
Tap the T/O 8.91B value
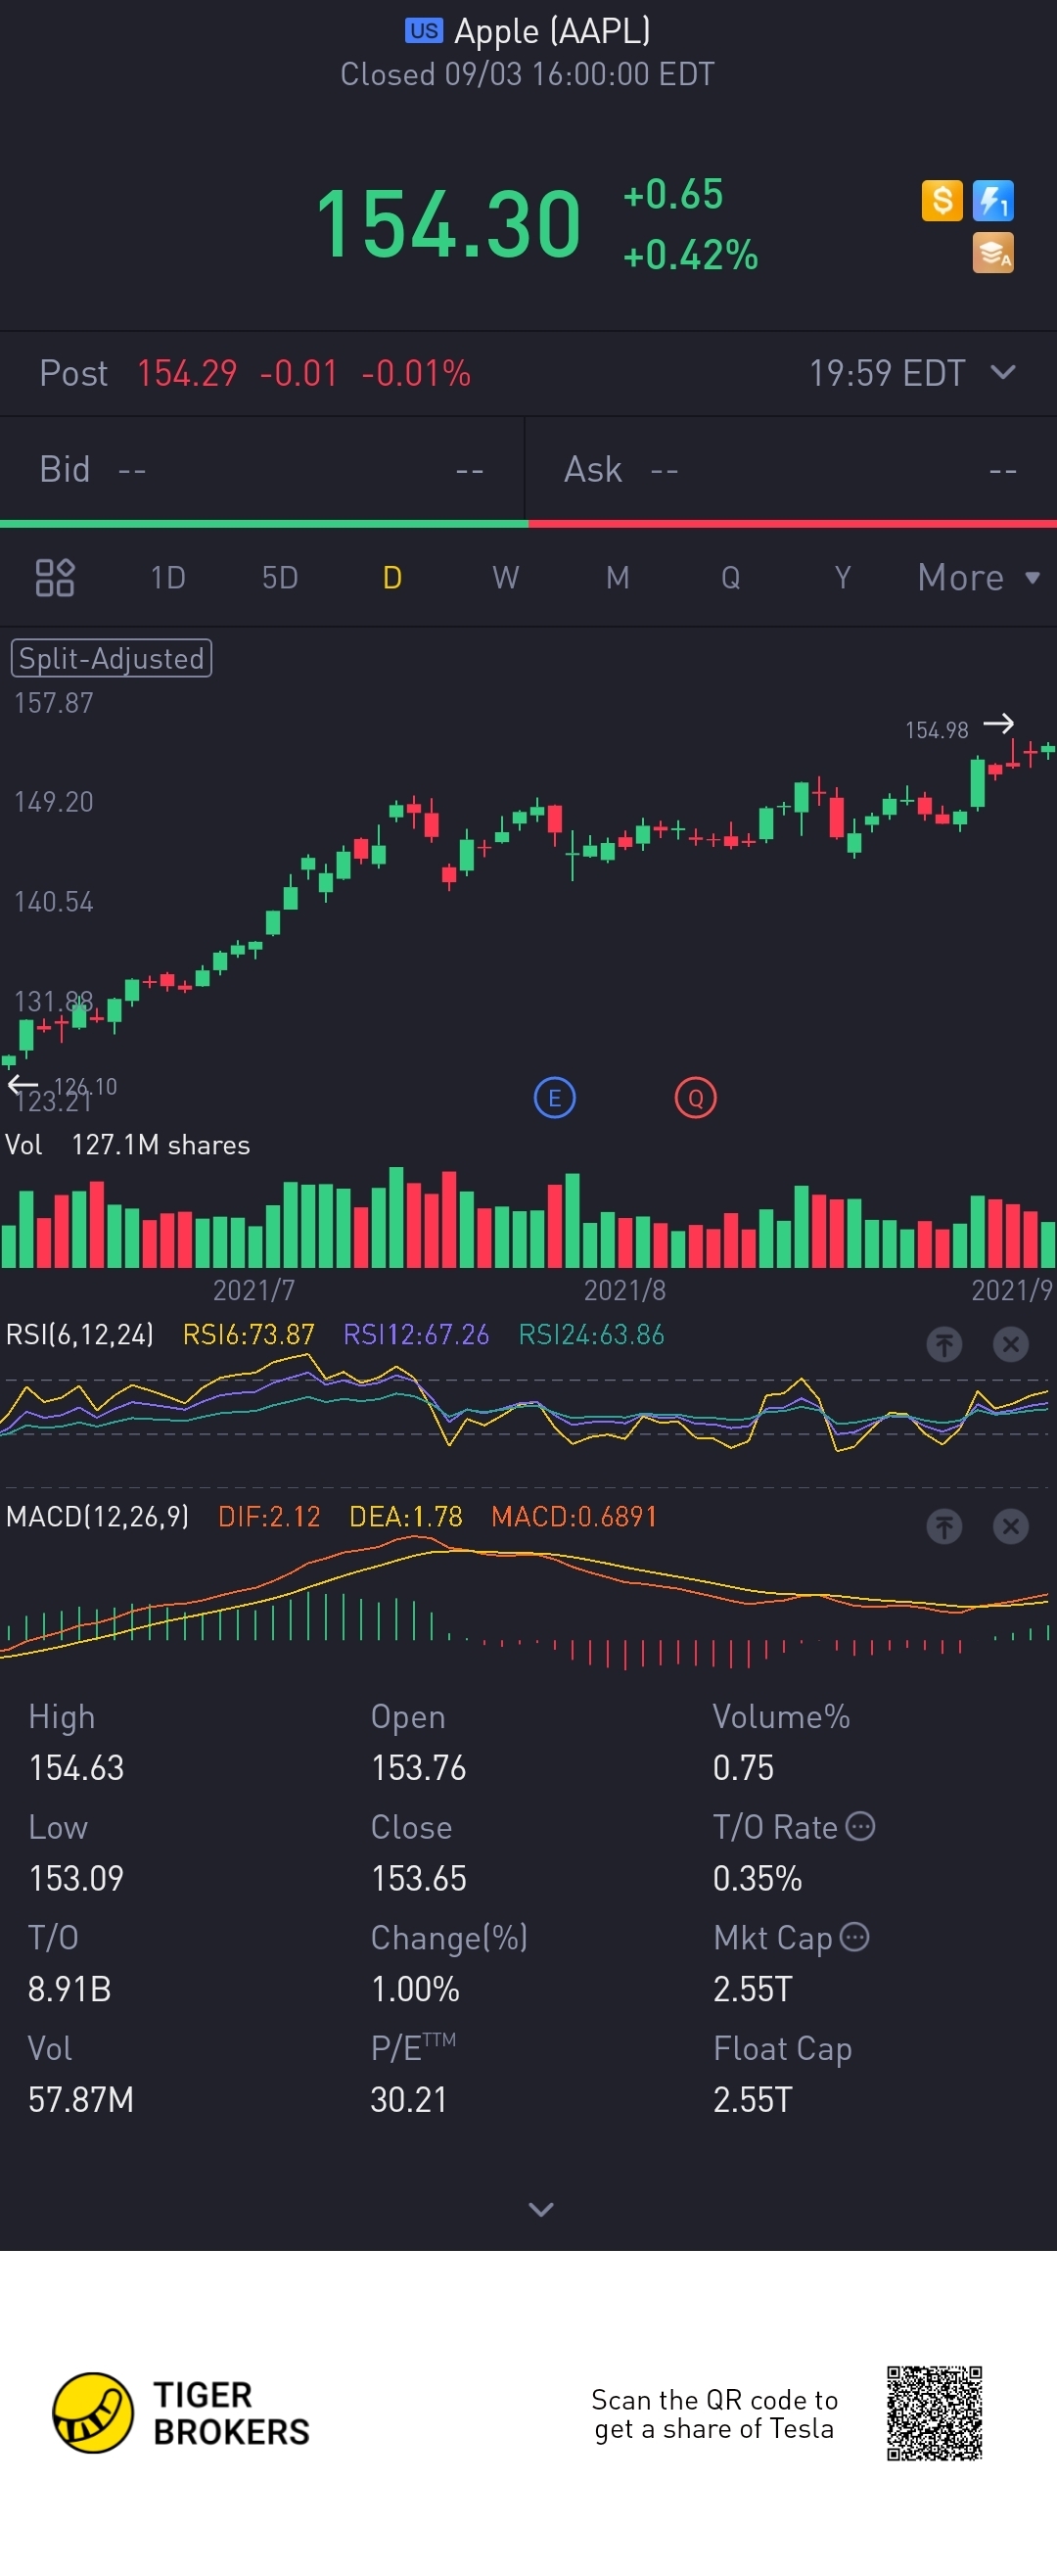69,1989
